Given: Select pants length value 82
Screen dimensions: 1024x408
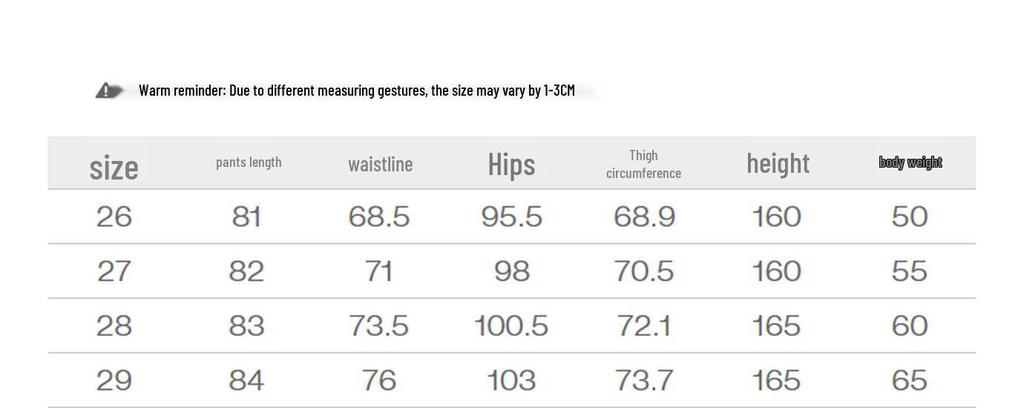Looking at the screenshot, I should coord(247,271).
